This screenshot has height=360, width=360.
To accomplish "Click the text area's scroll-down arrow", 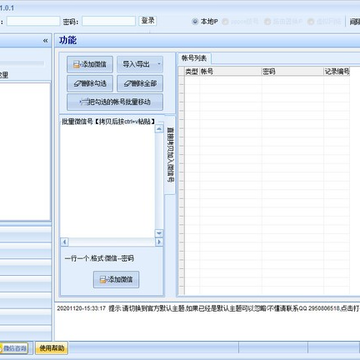I will coord(159,234).
